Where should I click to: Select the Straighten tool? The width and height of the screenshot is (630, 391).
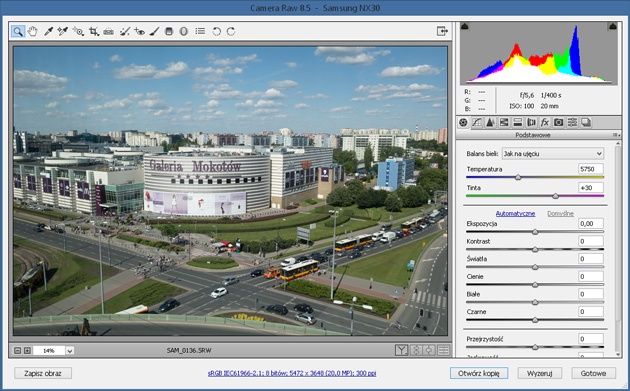point(108,31)
